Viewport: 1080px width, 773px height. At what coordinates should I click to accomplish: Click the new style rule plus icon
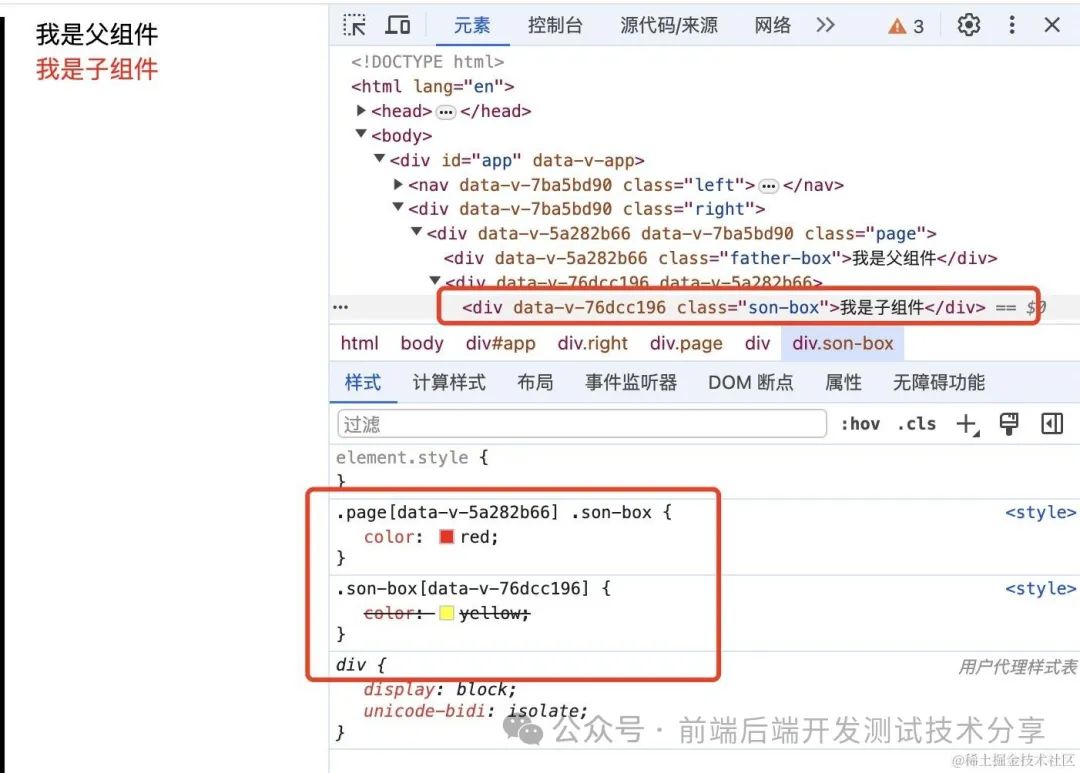966,423
